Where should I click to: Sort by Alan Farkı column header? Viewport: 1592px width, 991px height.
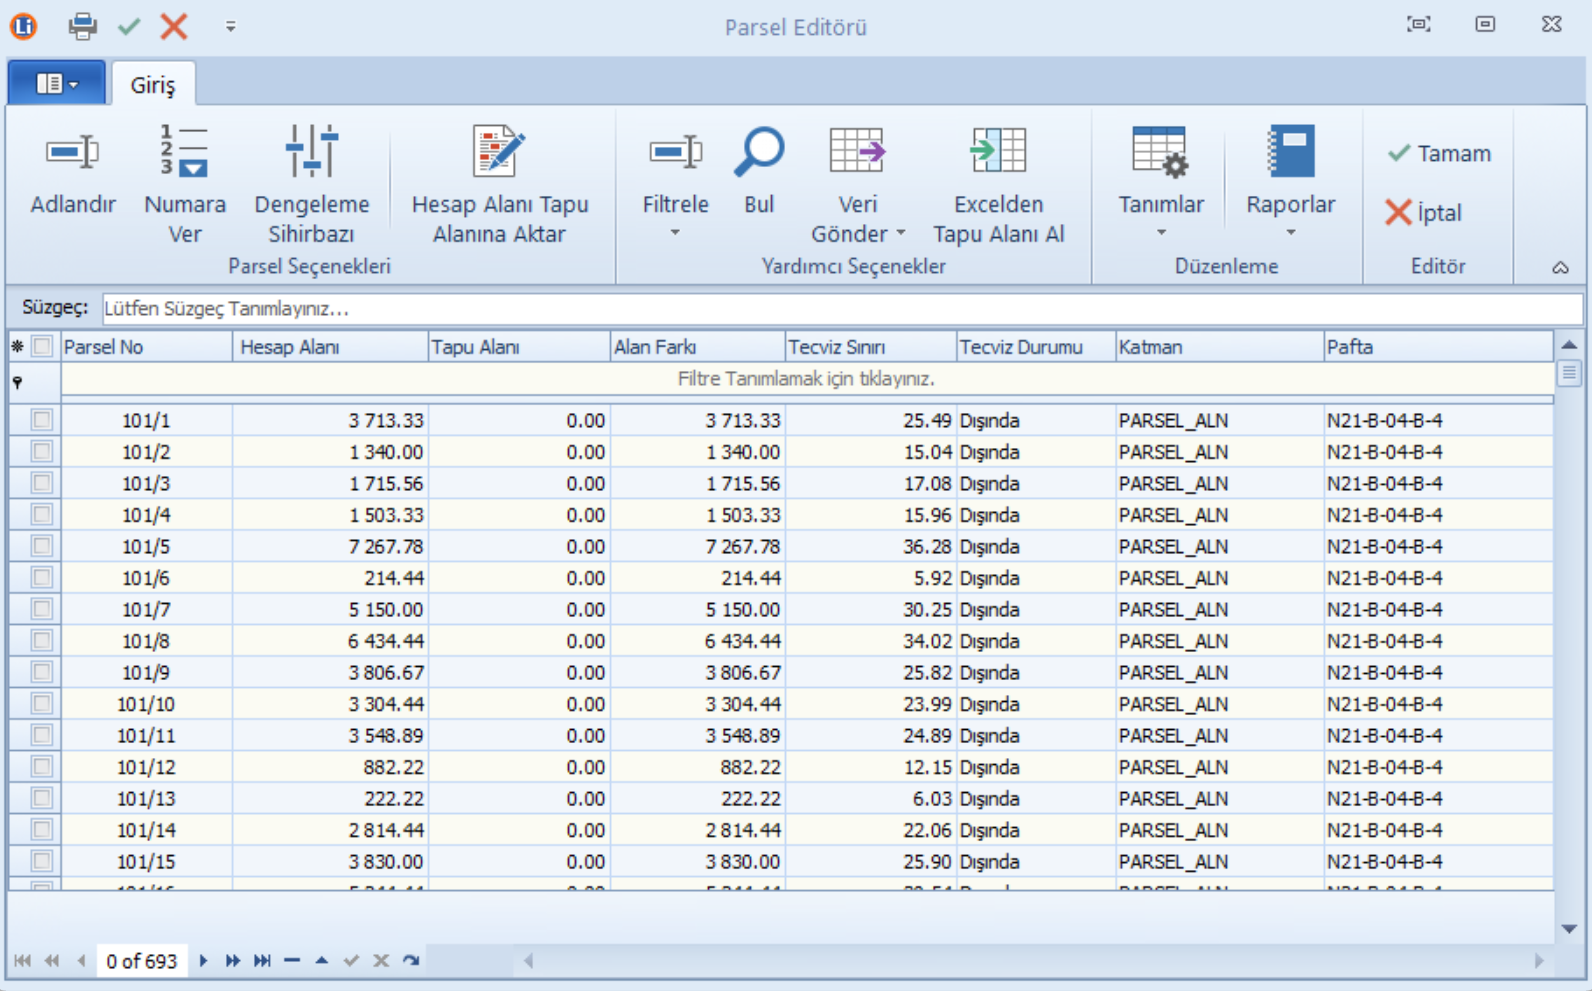(x=698, y=347)
